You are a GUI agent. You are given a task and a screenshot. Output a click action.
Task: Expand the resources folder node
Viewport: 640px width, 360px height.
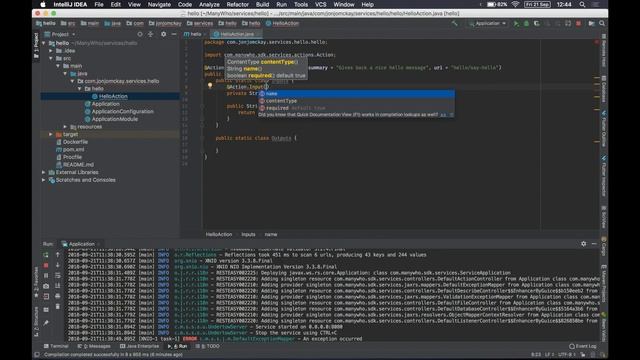(x=65, y=127)
